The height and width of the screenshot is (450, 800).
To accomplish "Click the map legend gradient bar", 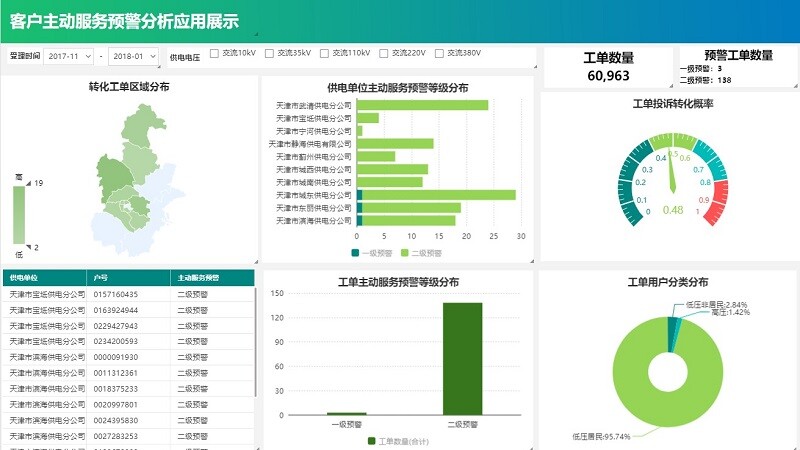I will [x=19, y=215].
